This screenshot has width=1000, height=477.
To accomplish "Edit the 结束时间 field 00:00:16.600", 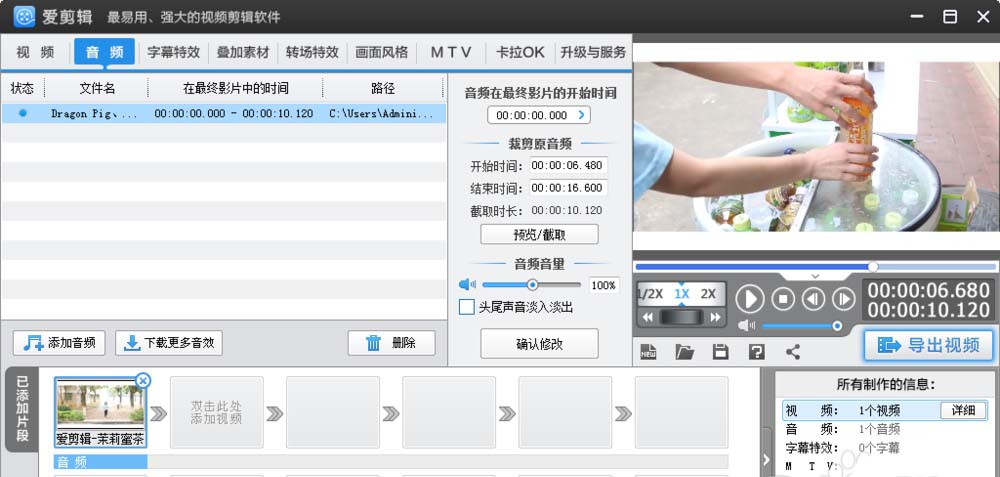I will (568, 188).
